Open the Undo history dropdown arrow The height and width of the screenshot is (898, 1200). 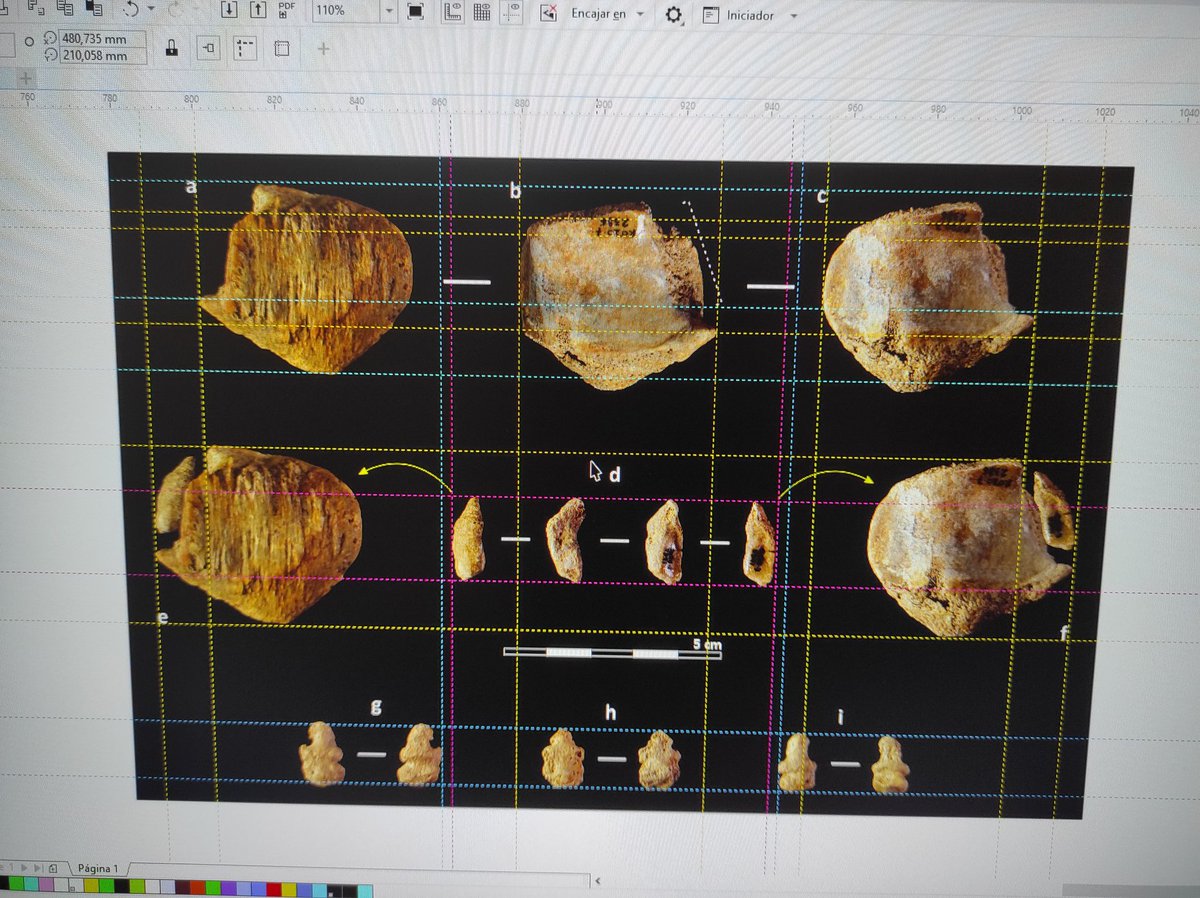click(150, 9)
